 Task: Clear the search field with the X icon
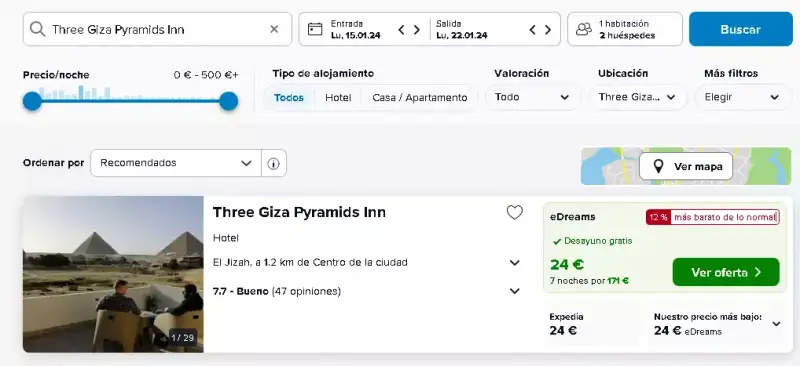tap(274, 29)
